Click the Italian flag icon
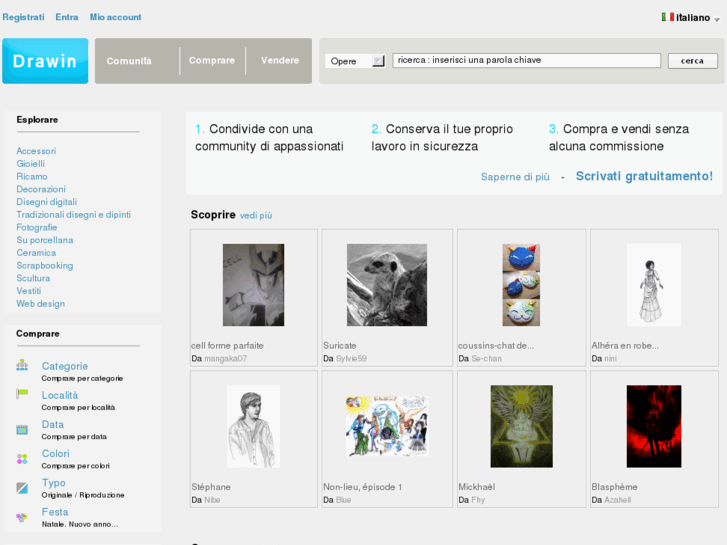The width and height of the screenshot is (727, 545). tap(668, 17)
